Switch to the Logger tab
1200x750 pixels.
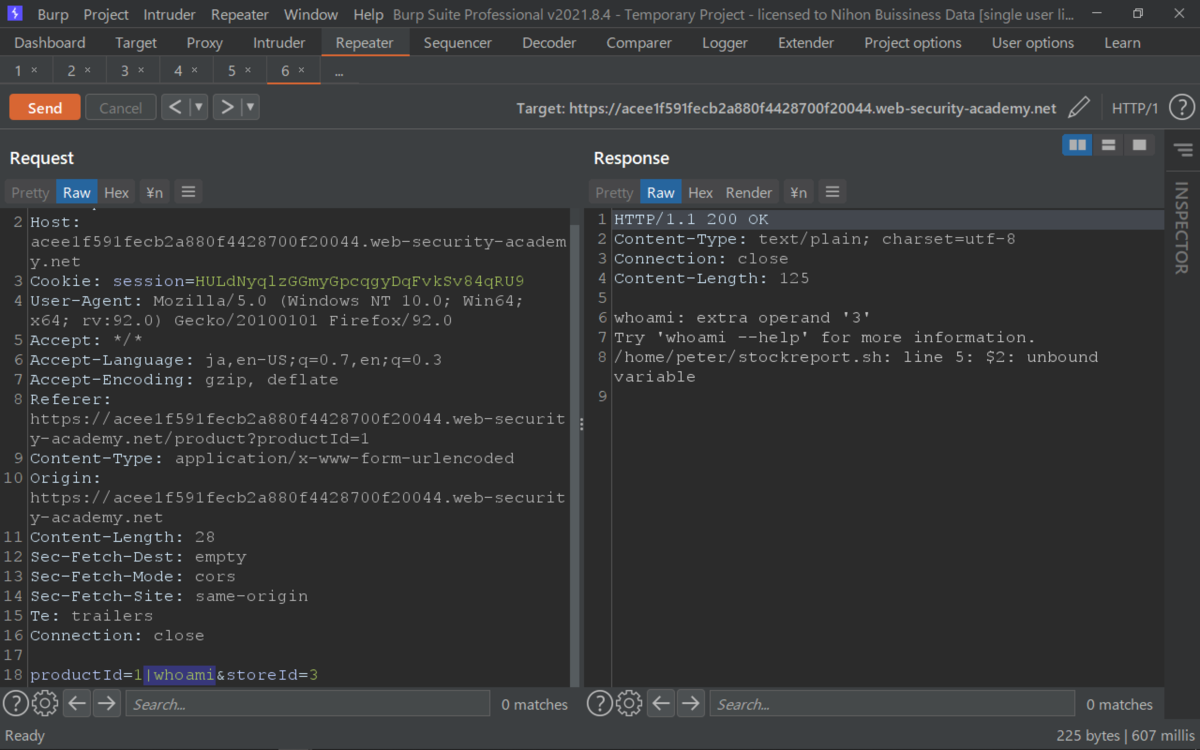(725, 43)
